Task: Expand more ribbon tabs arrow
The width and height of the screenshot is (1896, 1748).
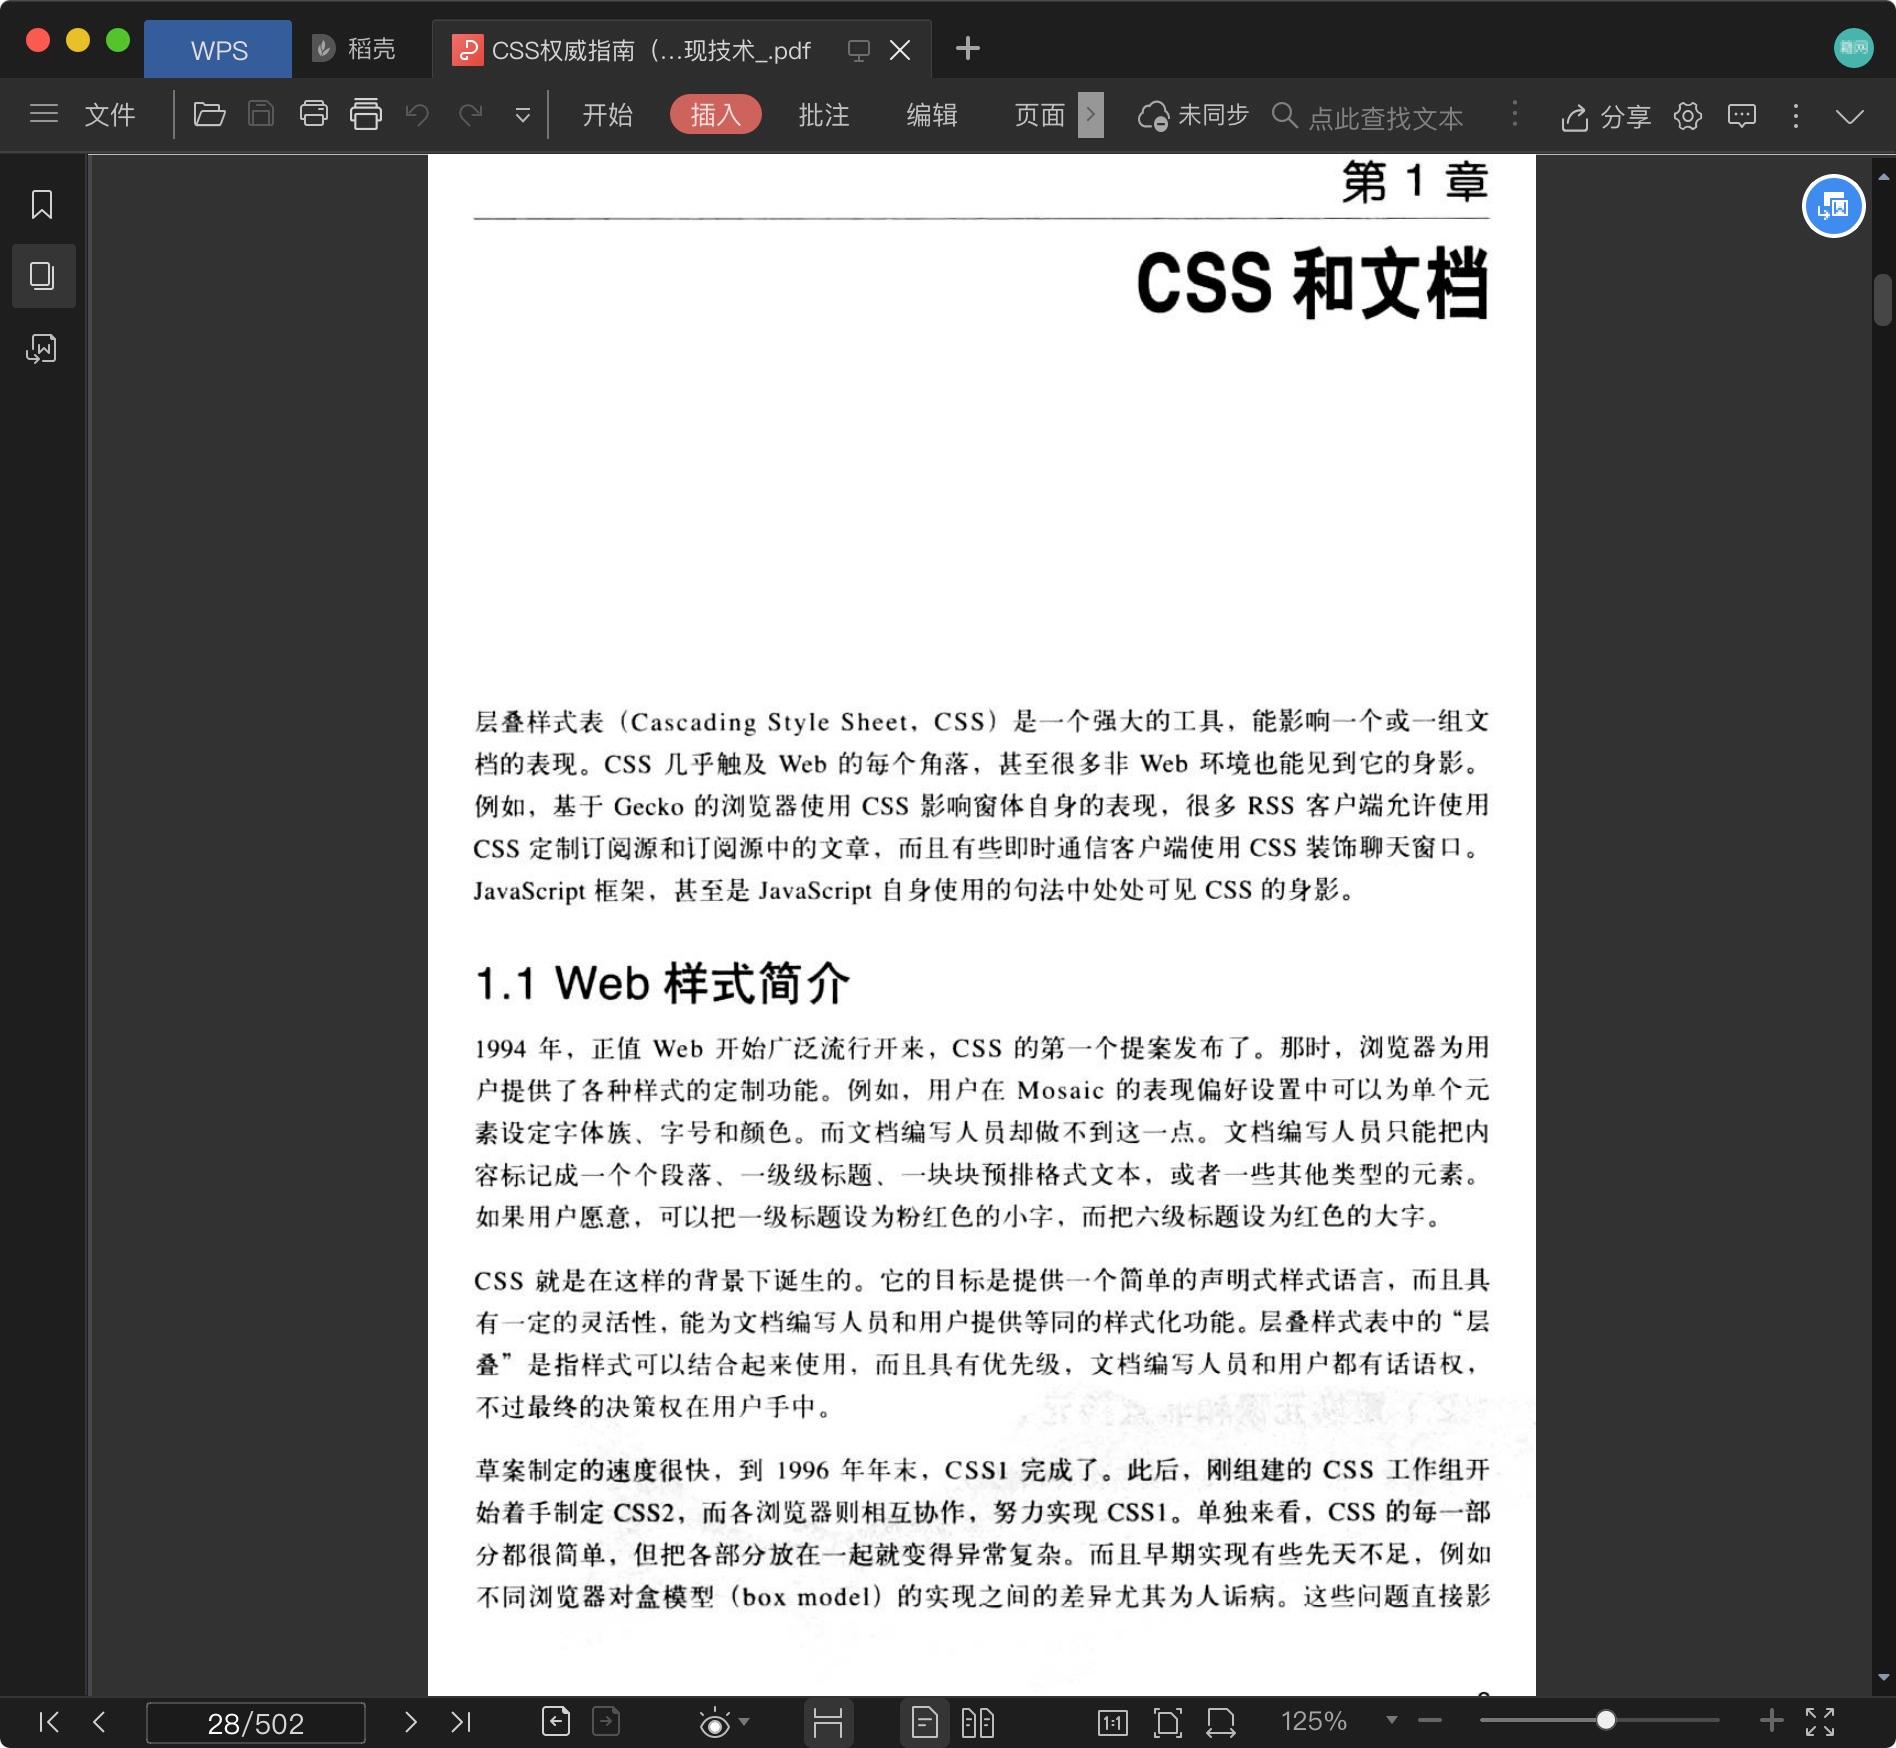Action: [1091, 115]
